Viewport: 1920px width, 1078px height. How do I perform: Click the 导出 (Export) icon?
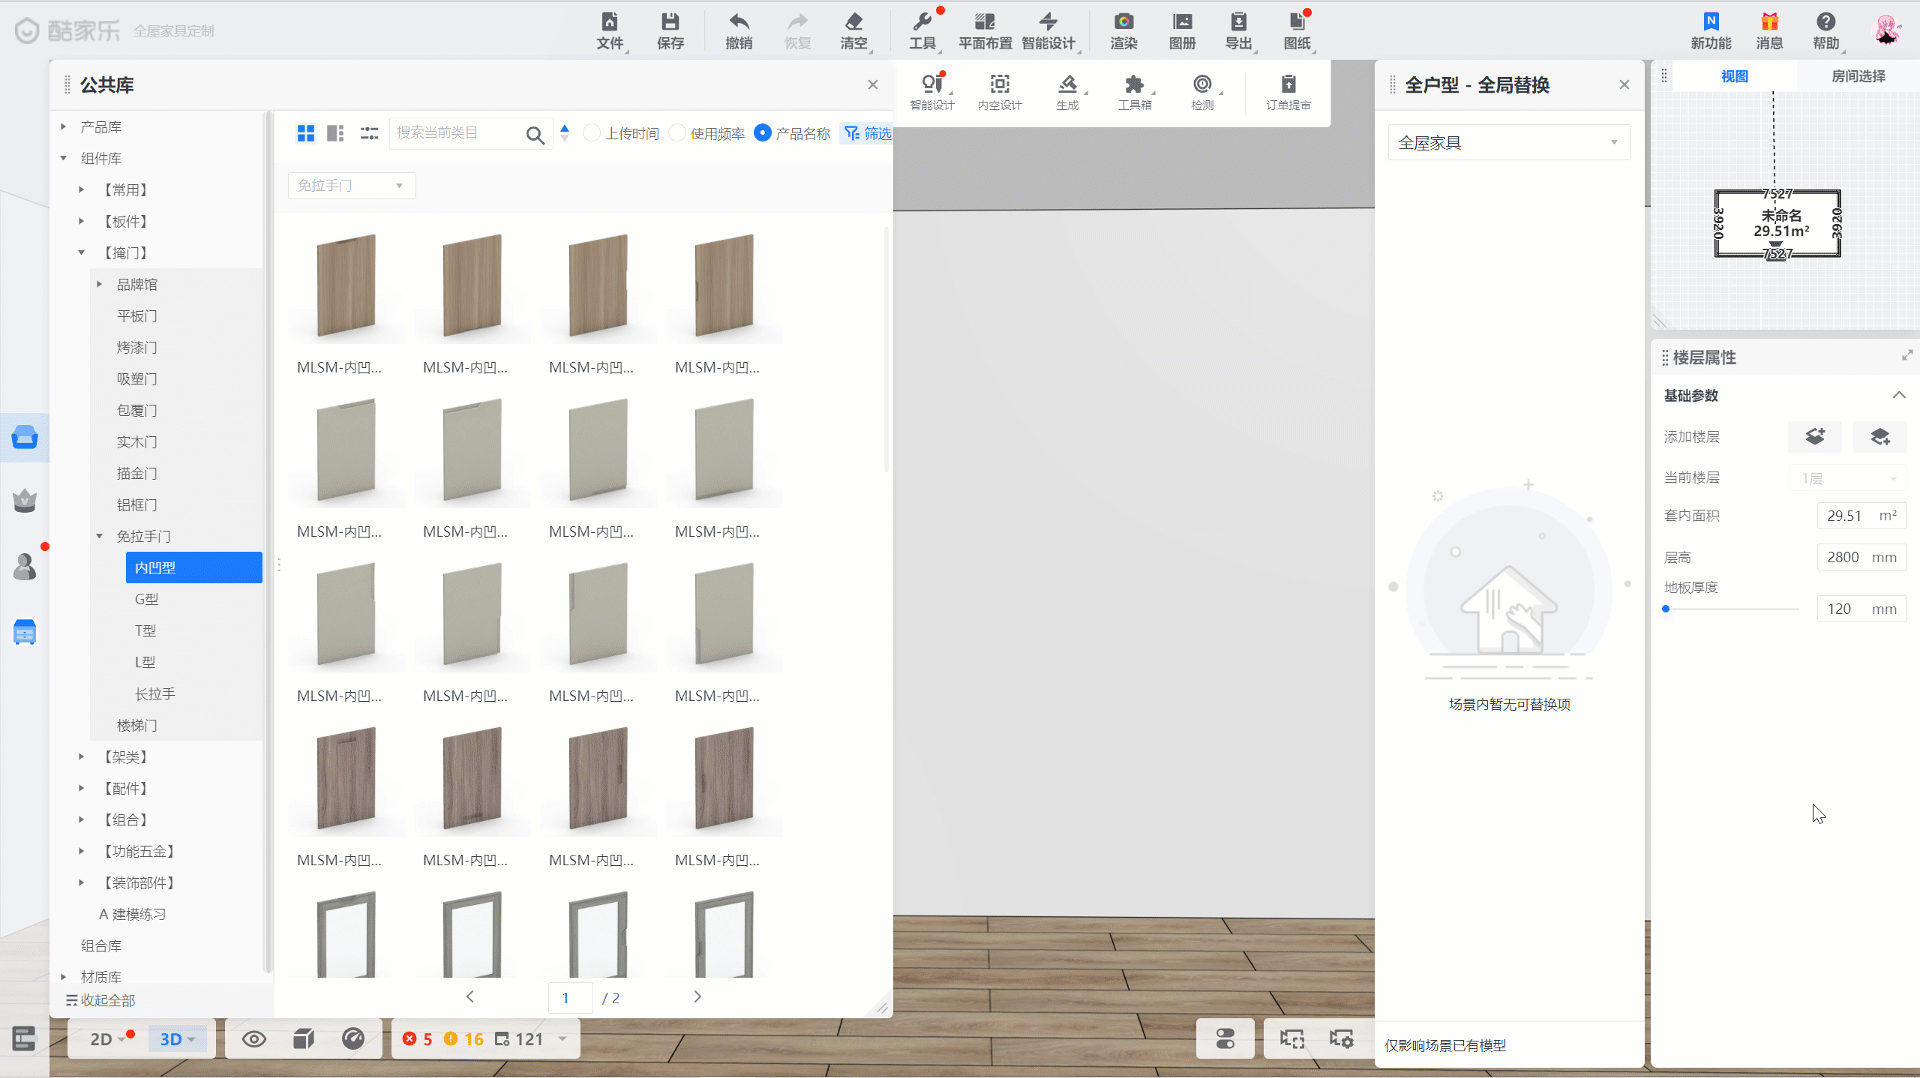(1238, 22)
